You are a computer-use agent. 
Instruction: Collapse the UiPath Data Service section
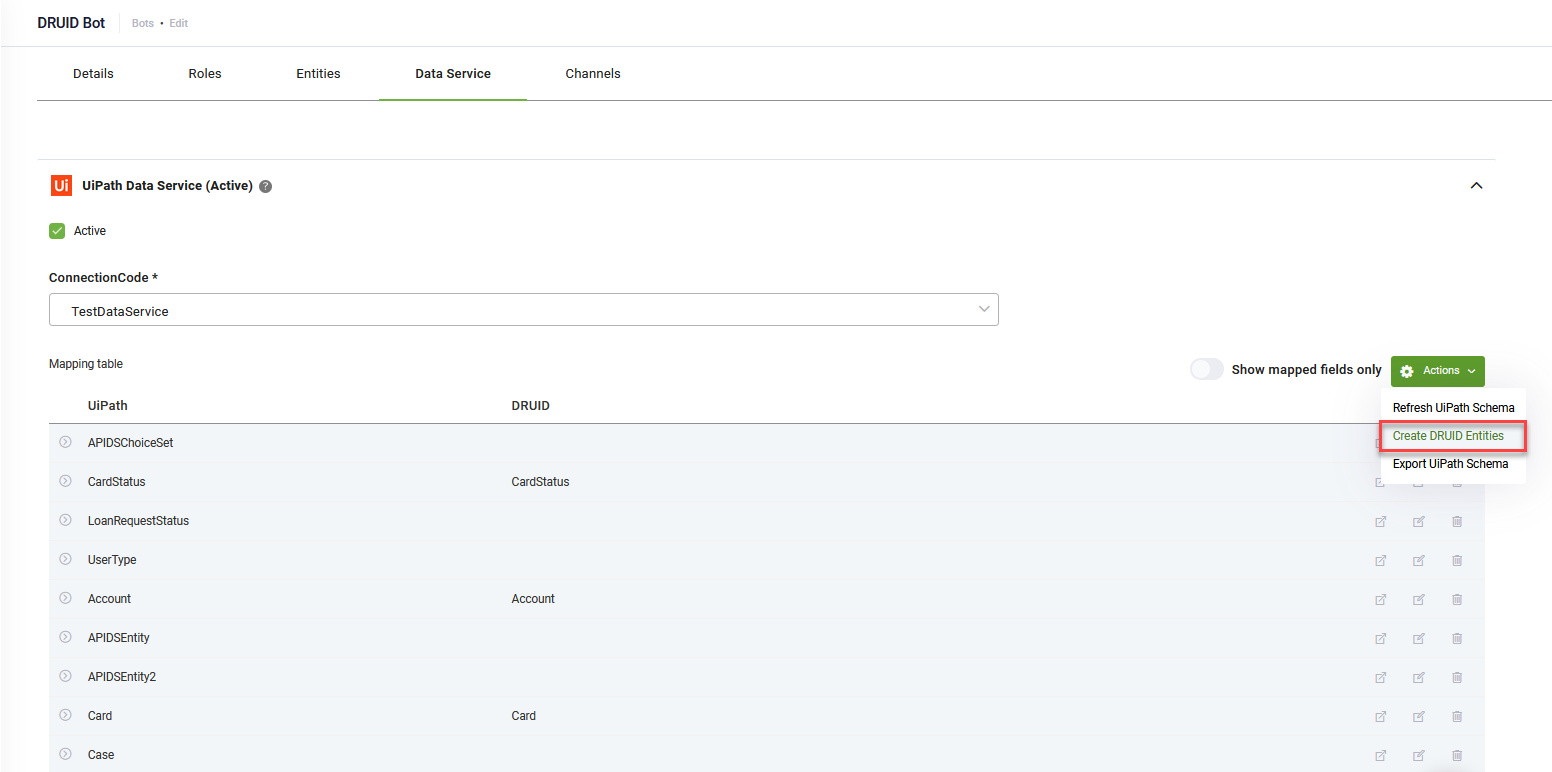pyautogui.click(x=1476, y=186)
